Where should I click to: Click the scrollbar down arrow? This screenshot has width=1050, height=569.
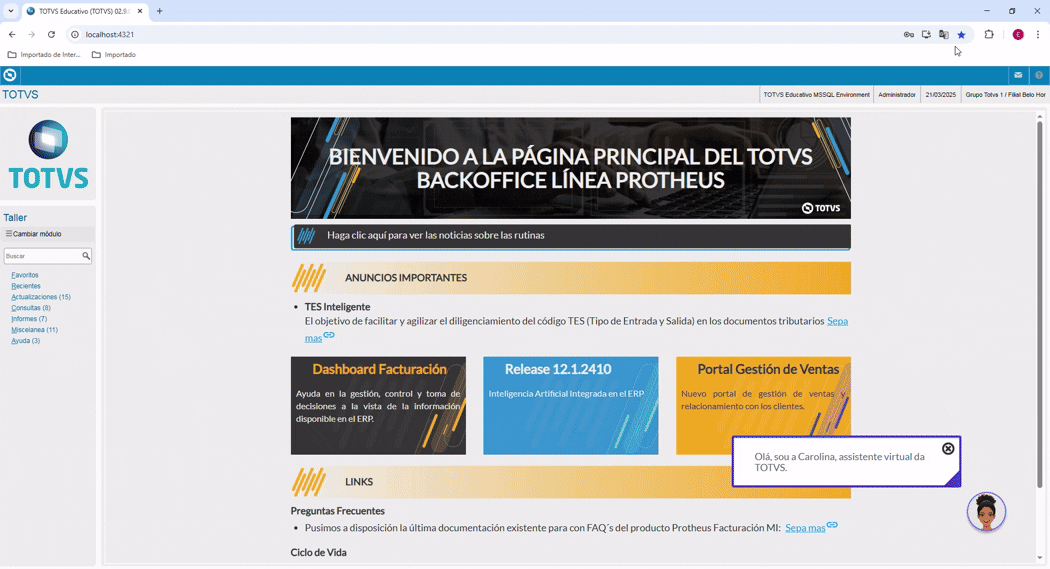click(1039, 558)
